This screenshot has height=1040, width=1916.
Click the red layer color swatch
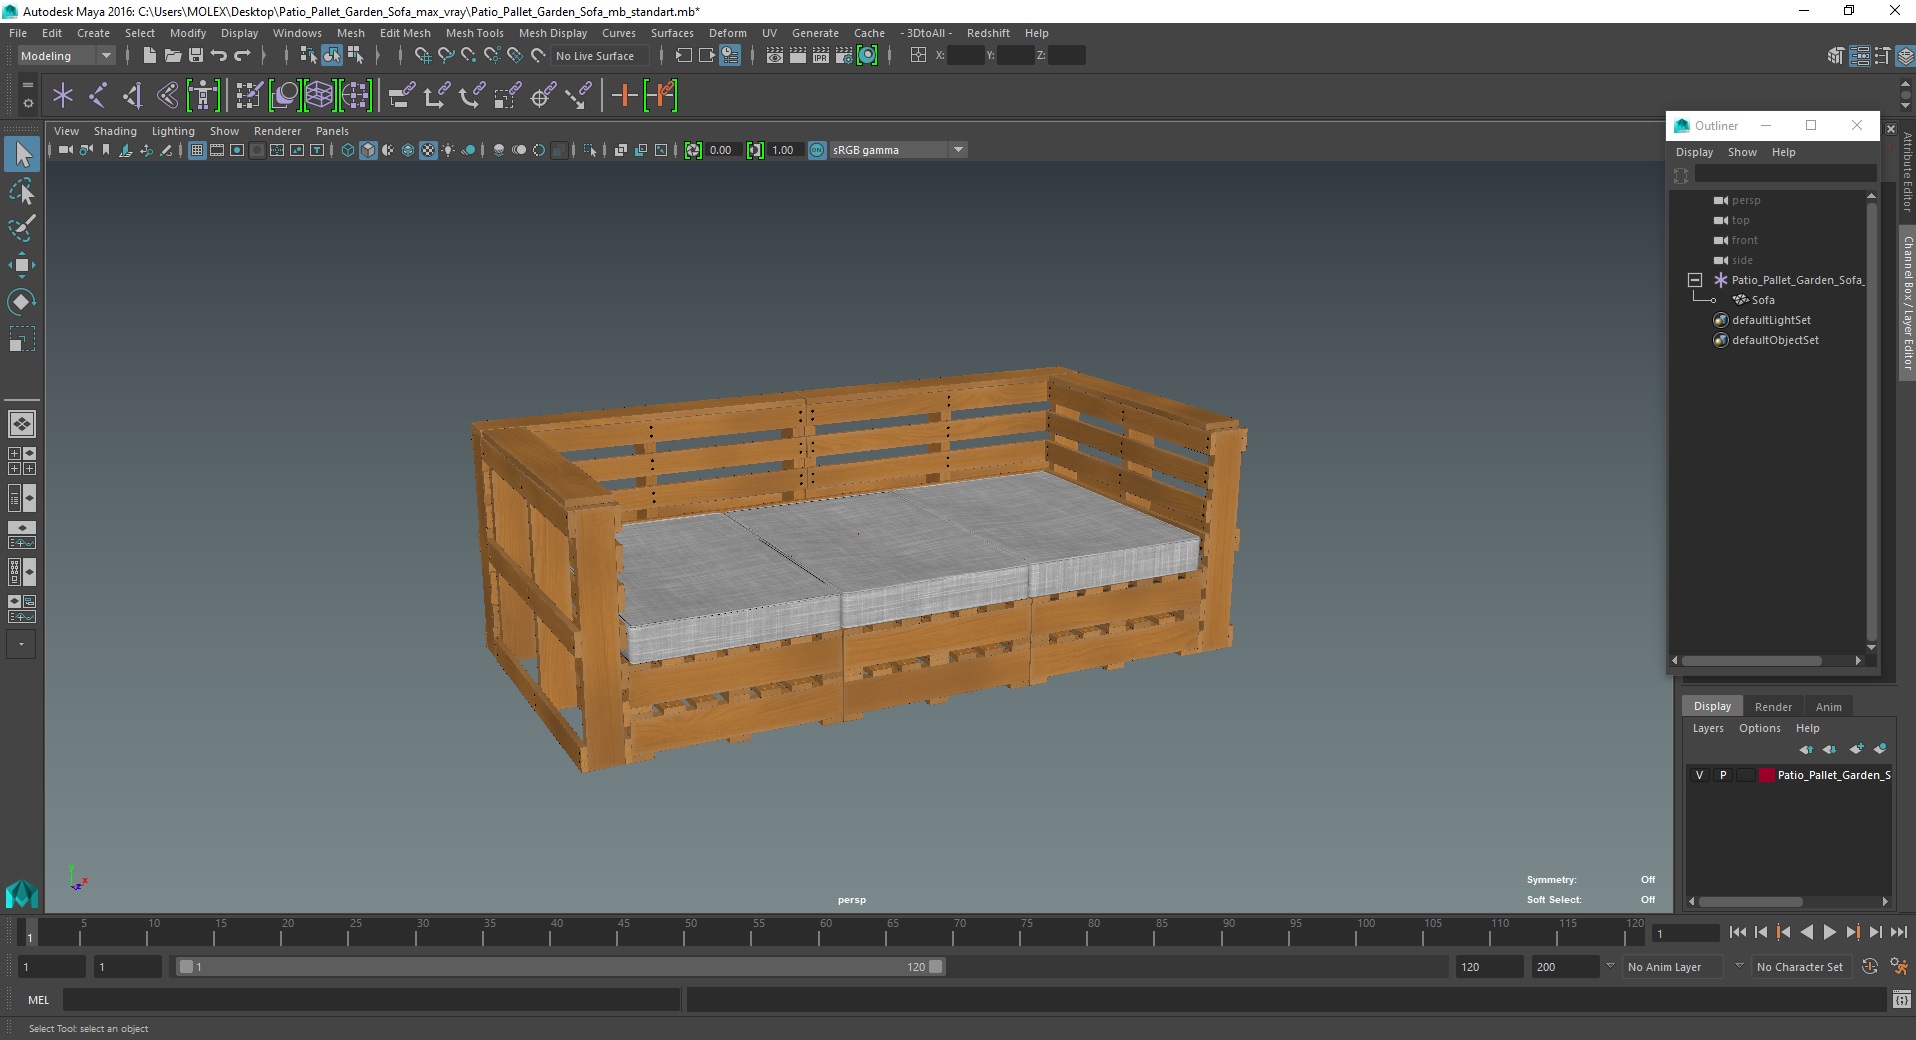pyautogui.click(x=1766, y=775)
